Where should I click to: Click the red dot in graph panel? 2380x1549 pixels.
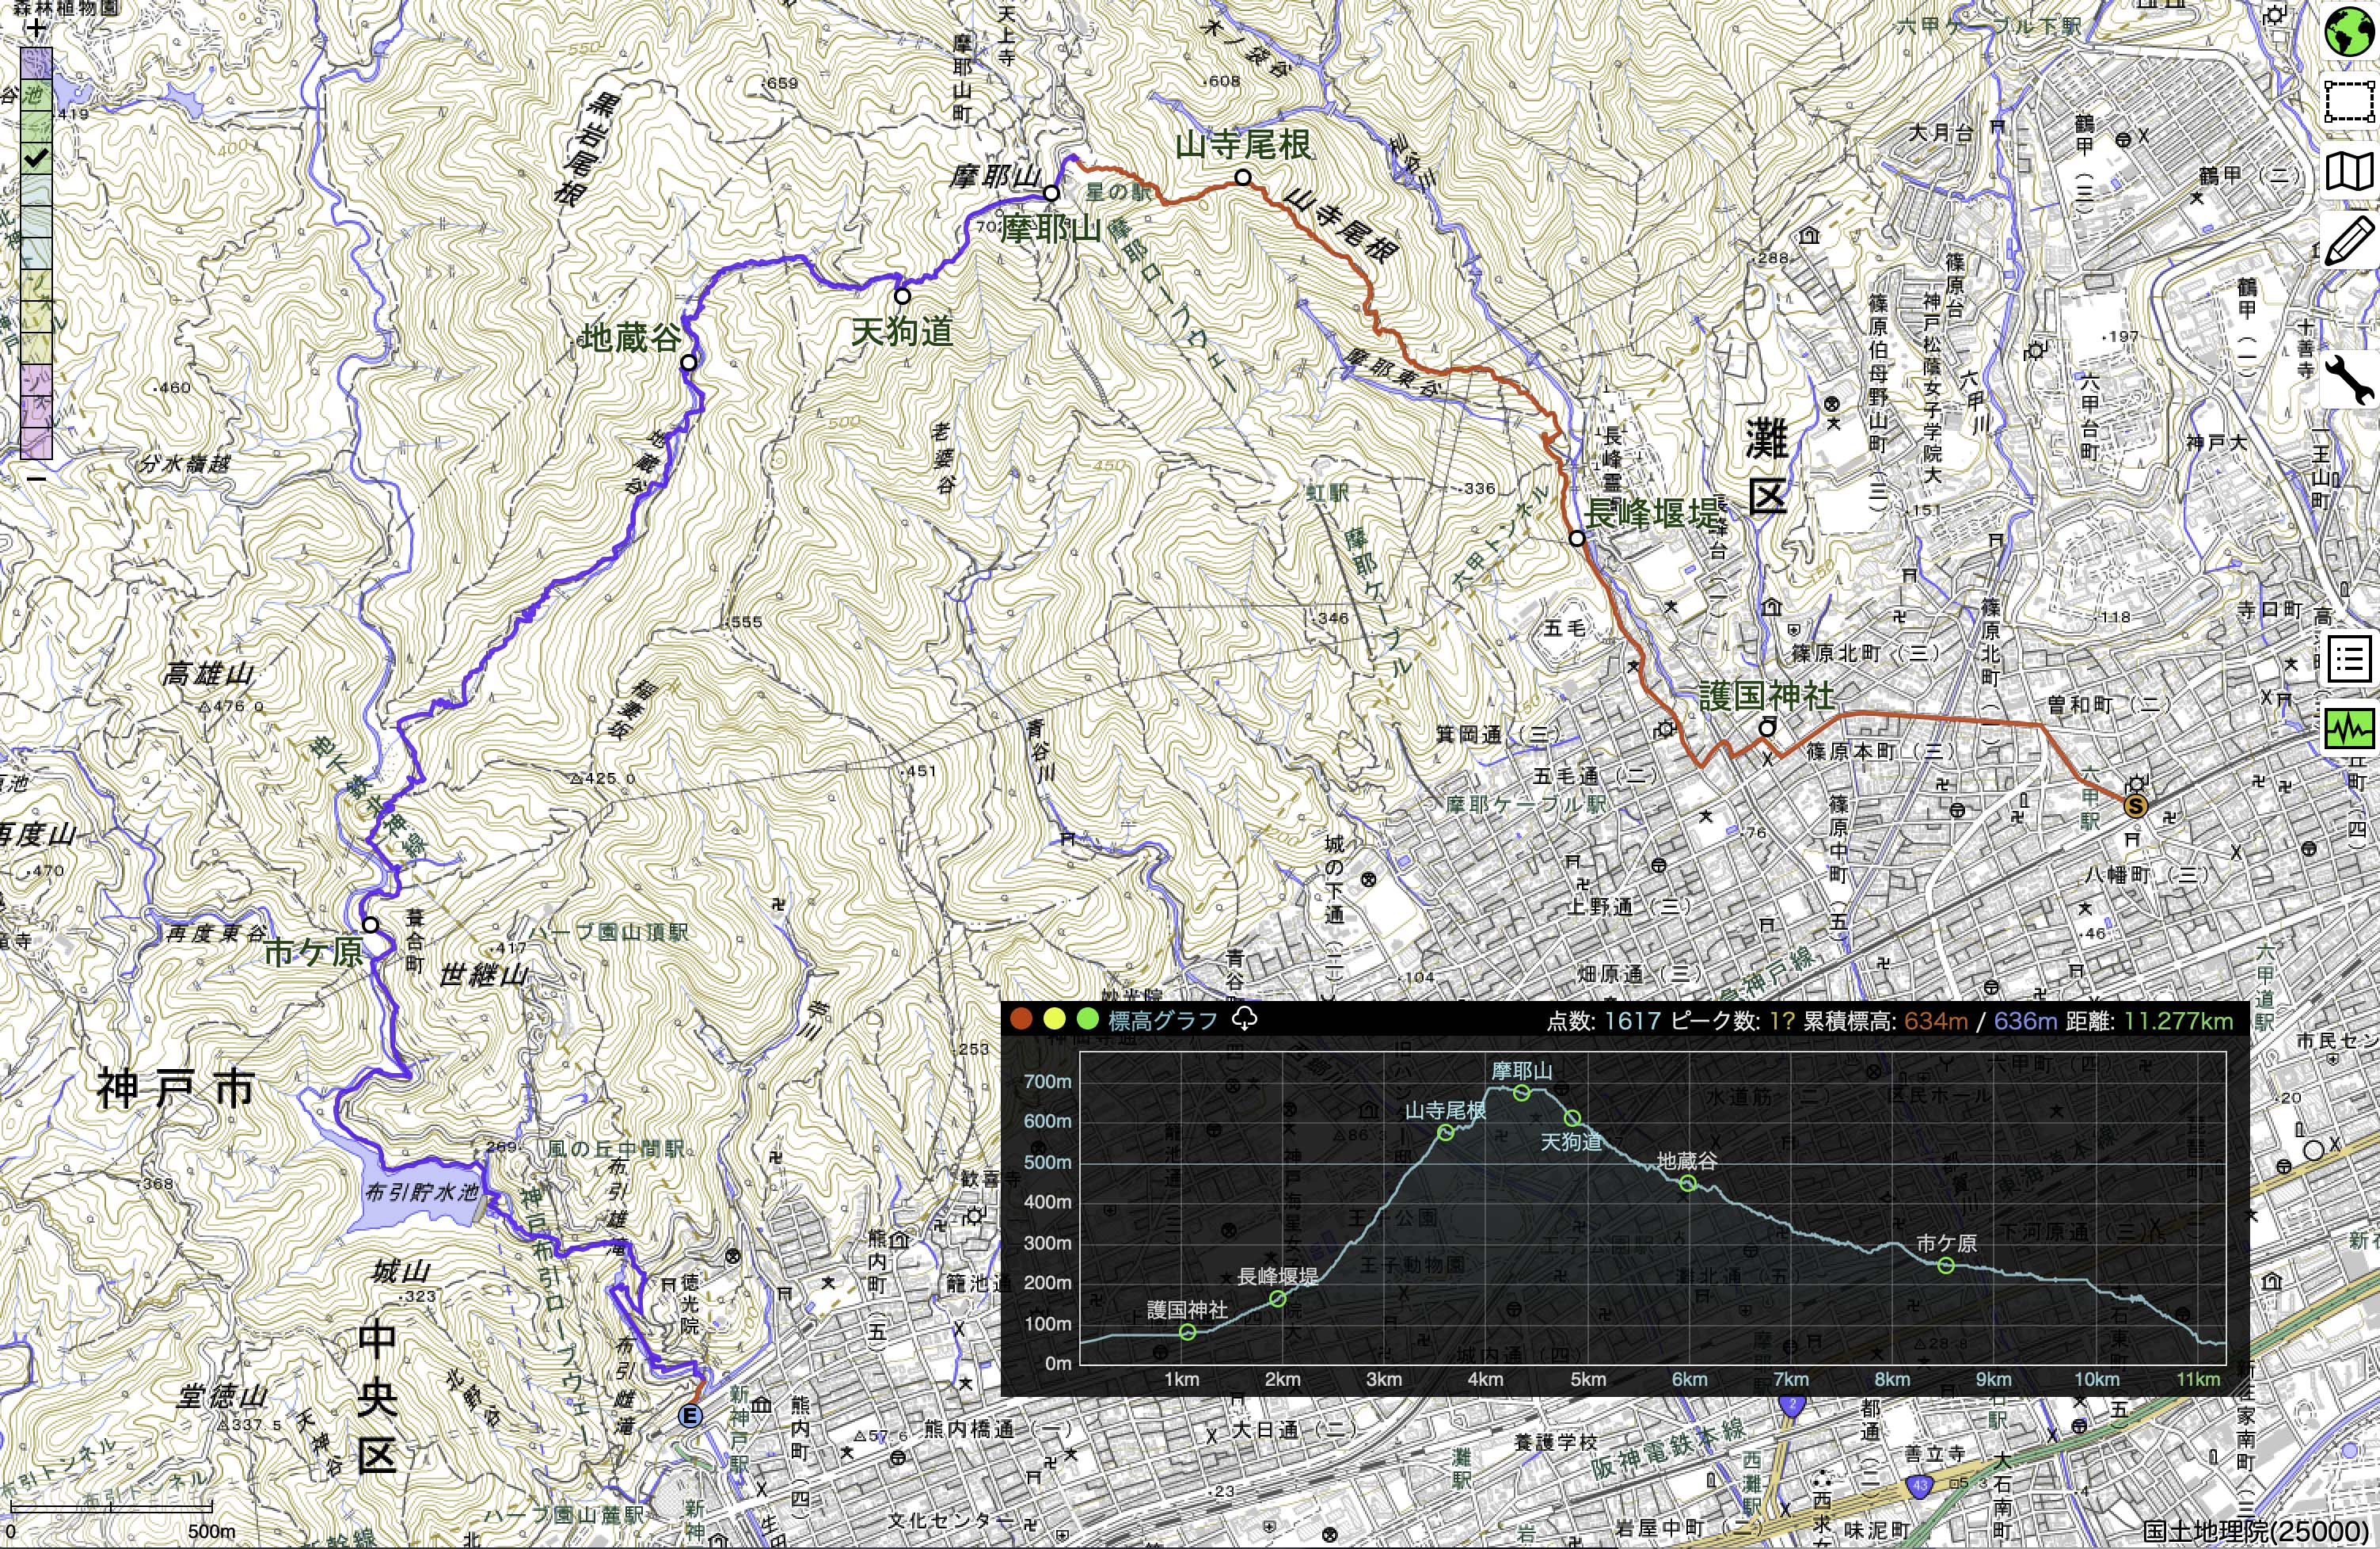(x=1021, y=1020)
